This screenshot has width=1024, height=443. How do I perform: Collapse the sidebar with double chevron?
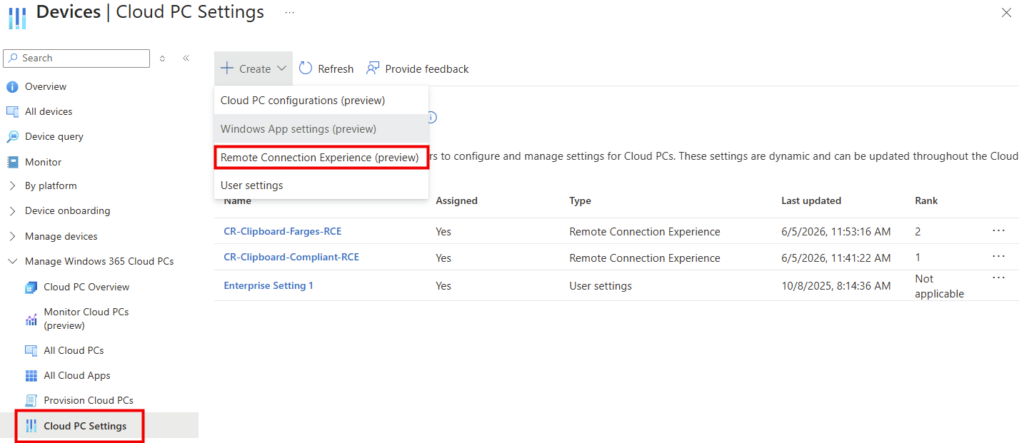(186, 58)
